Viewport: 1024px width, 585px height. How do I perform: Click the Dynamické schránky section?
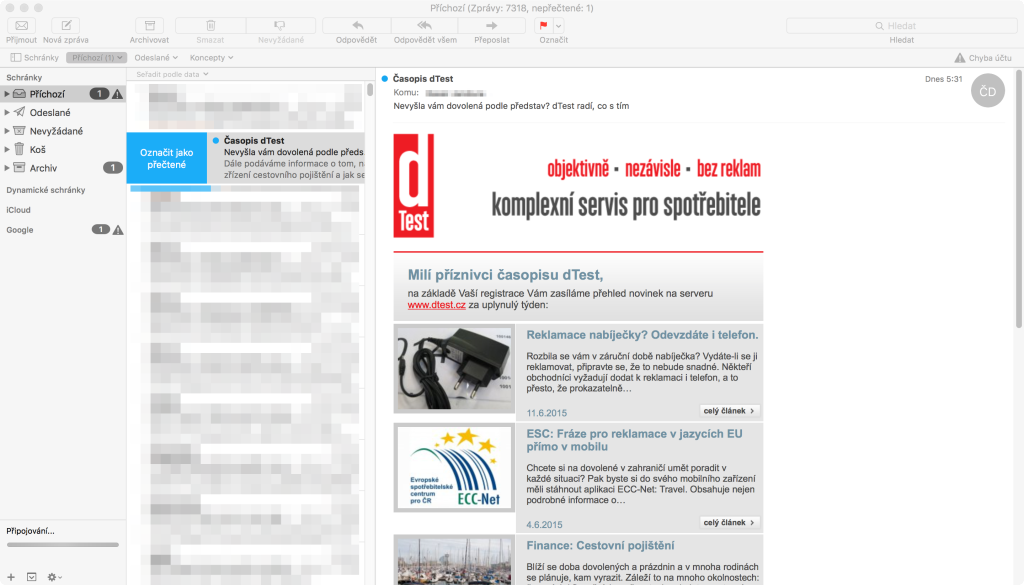46,190
